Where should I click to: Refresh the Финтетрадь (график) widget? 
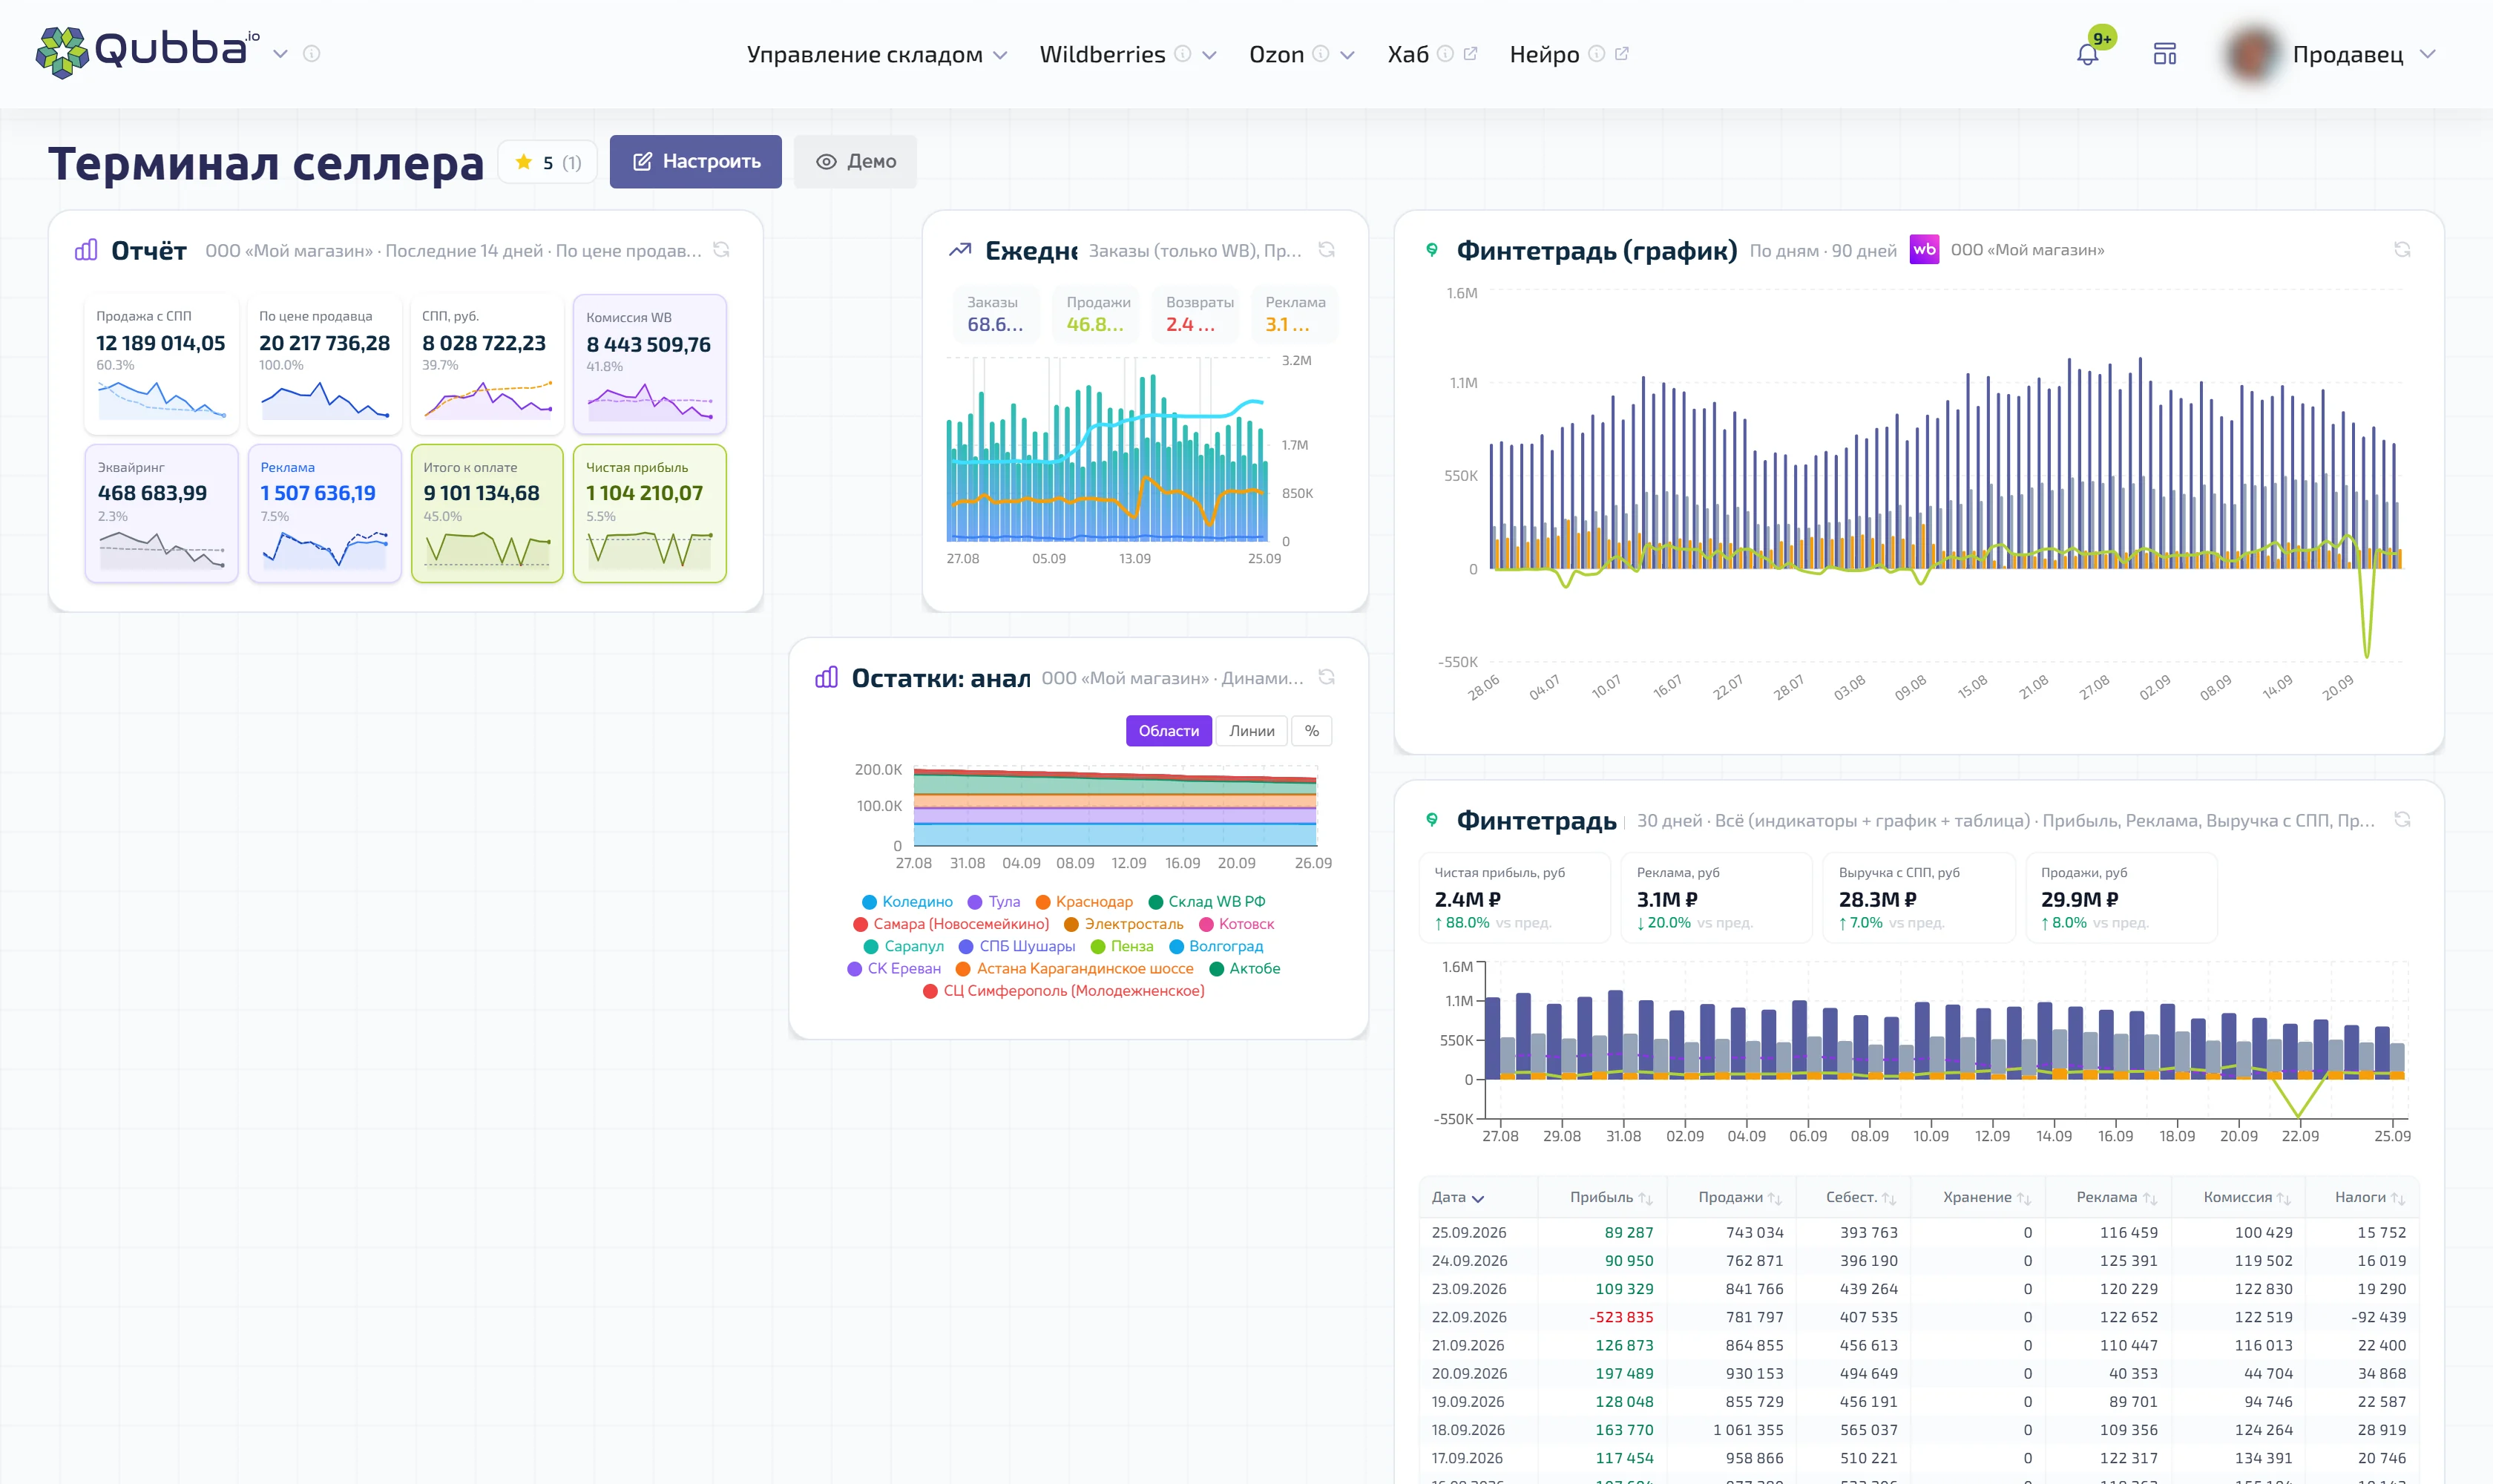click(x=2402, y=250)
